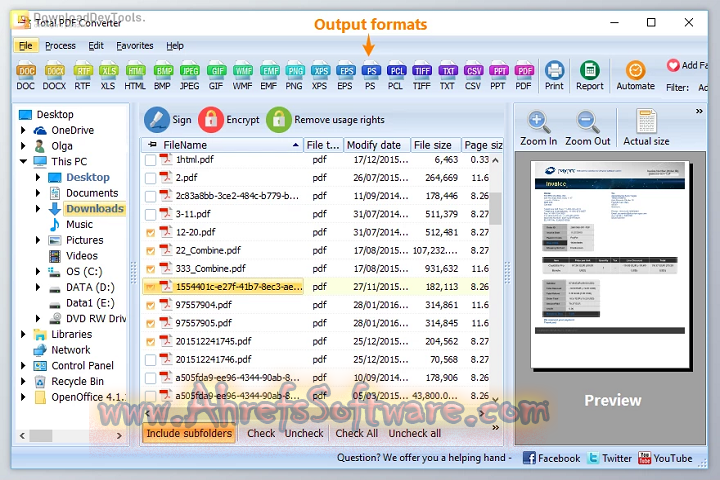
Task: Tick checkbox for 3-11.pdf
Action: pos(150,215)
